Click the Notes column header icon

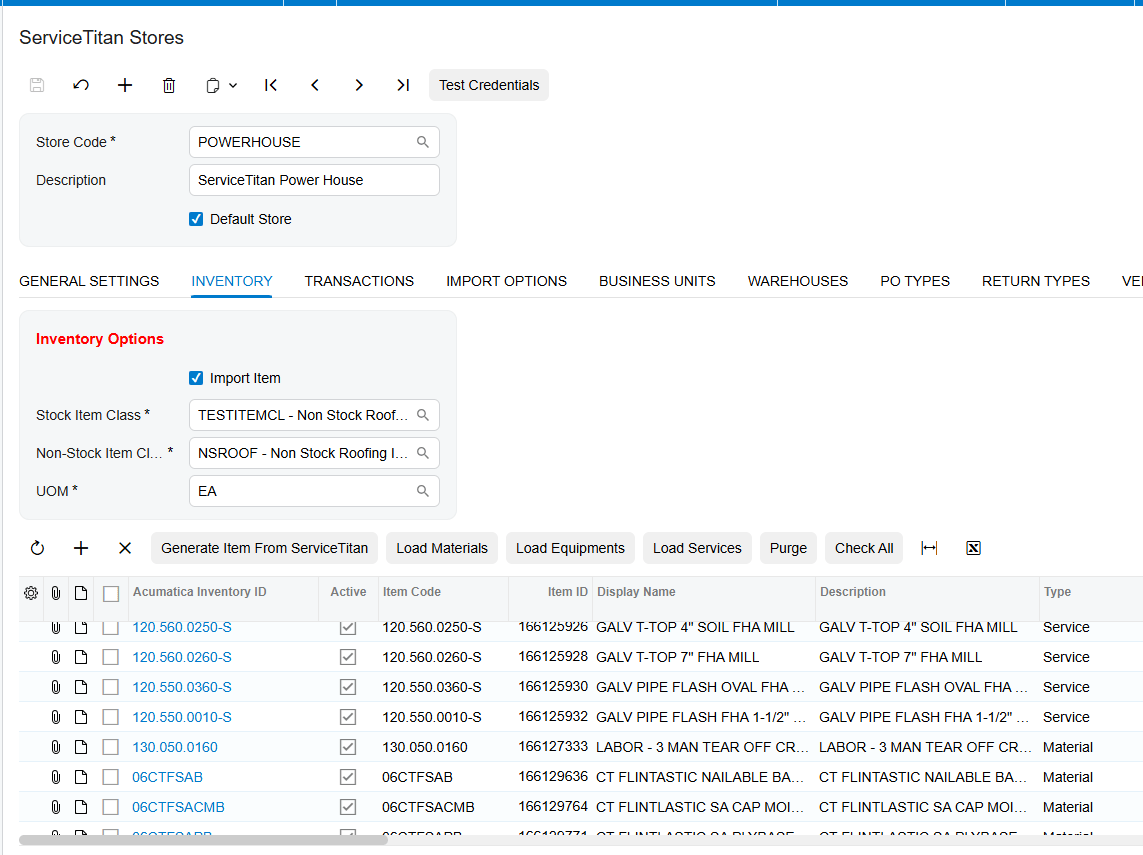click(81, 593)
